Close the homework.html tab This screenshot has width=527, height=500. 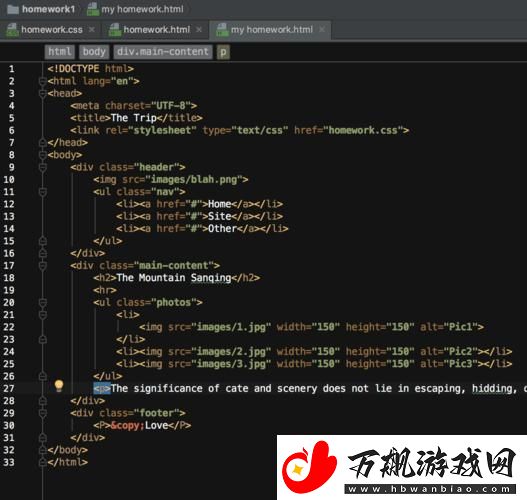click(199, 30)
